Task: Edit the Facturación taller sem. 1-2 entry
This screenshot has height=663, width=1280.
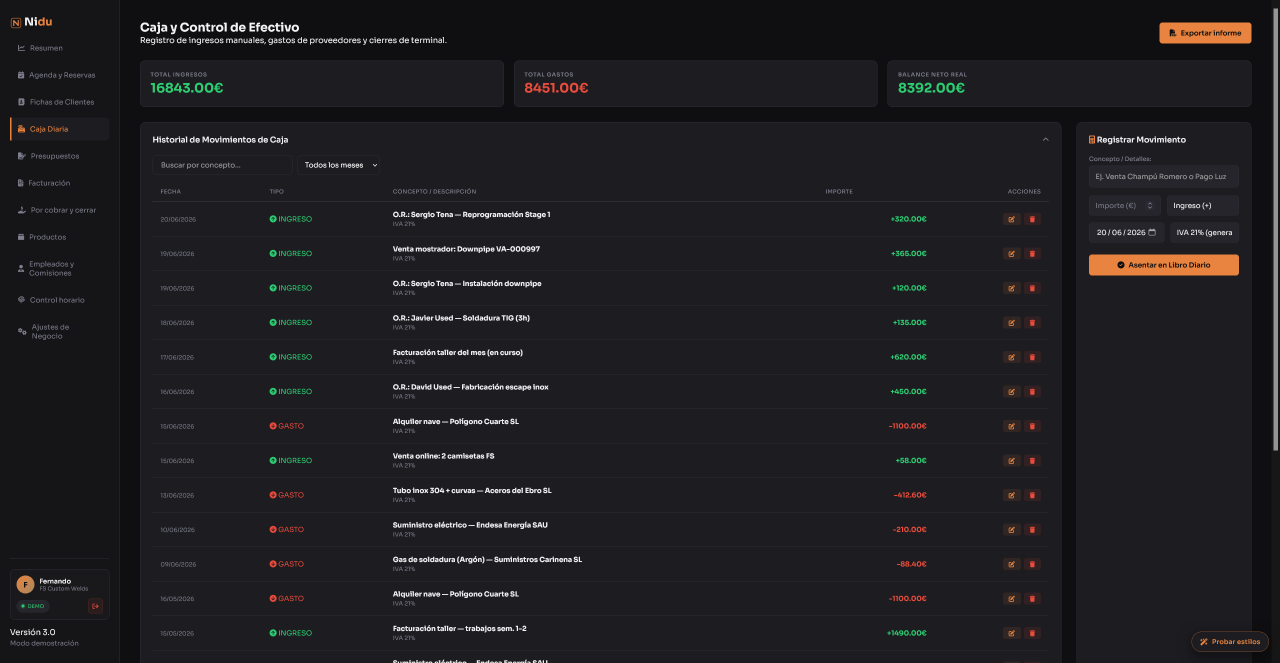Action: (1012, 633)
